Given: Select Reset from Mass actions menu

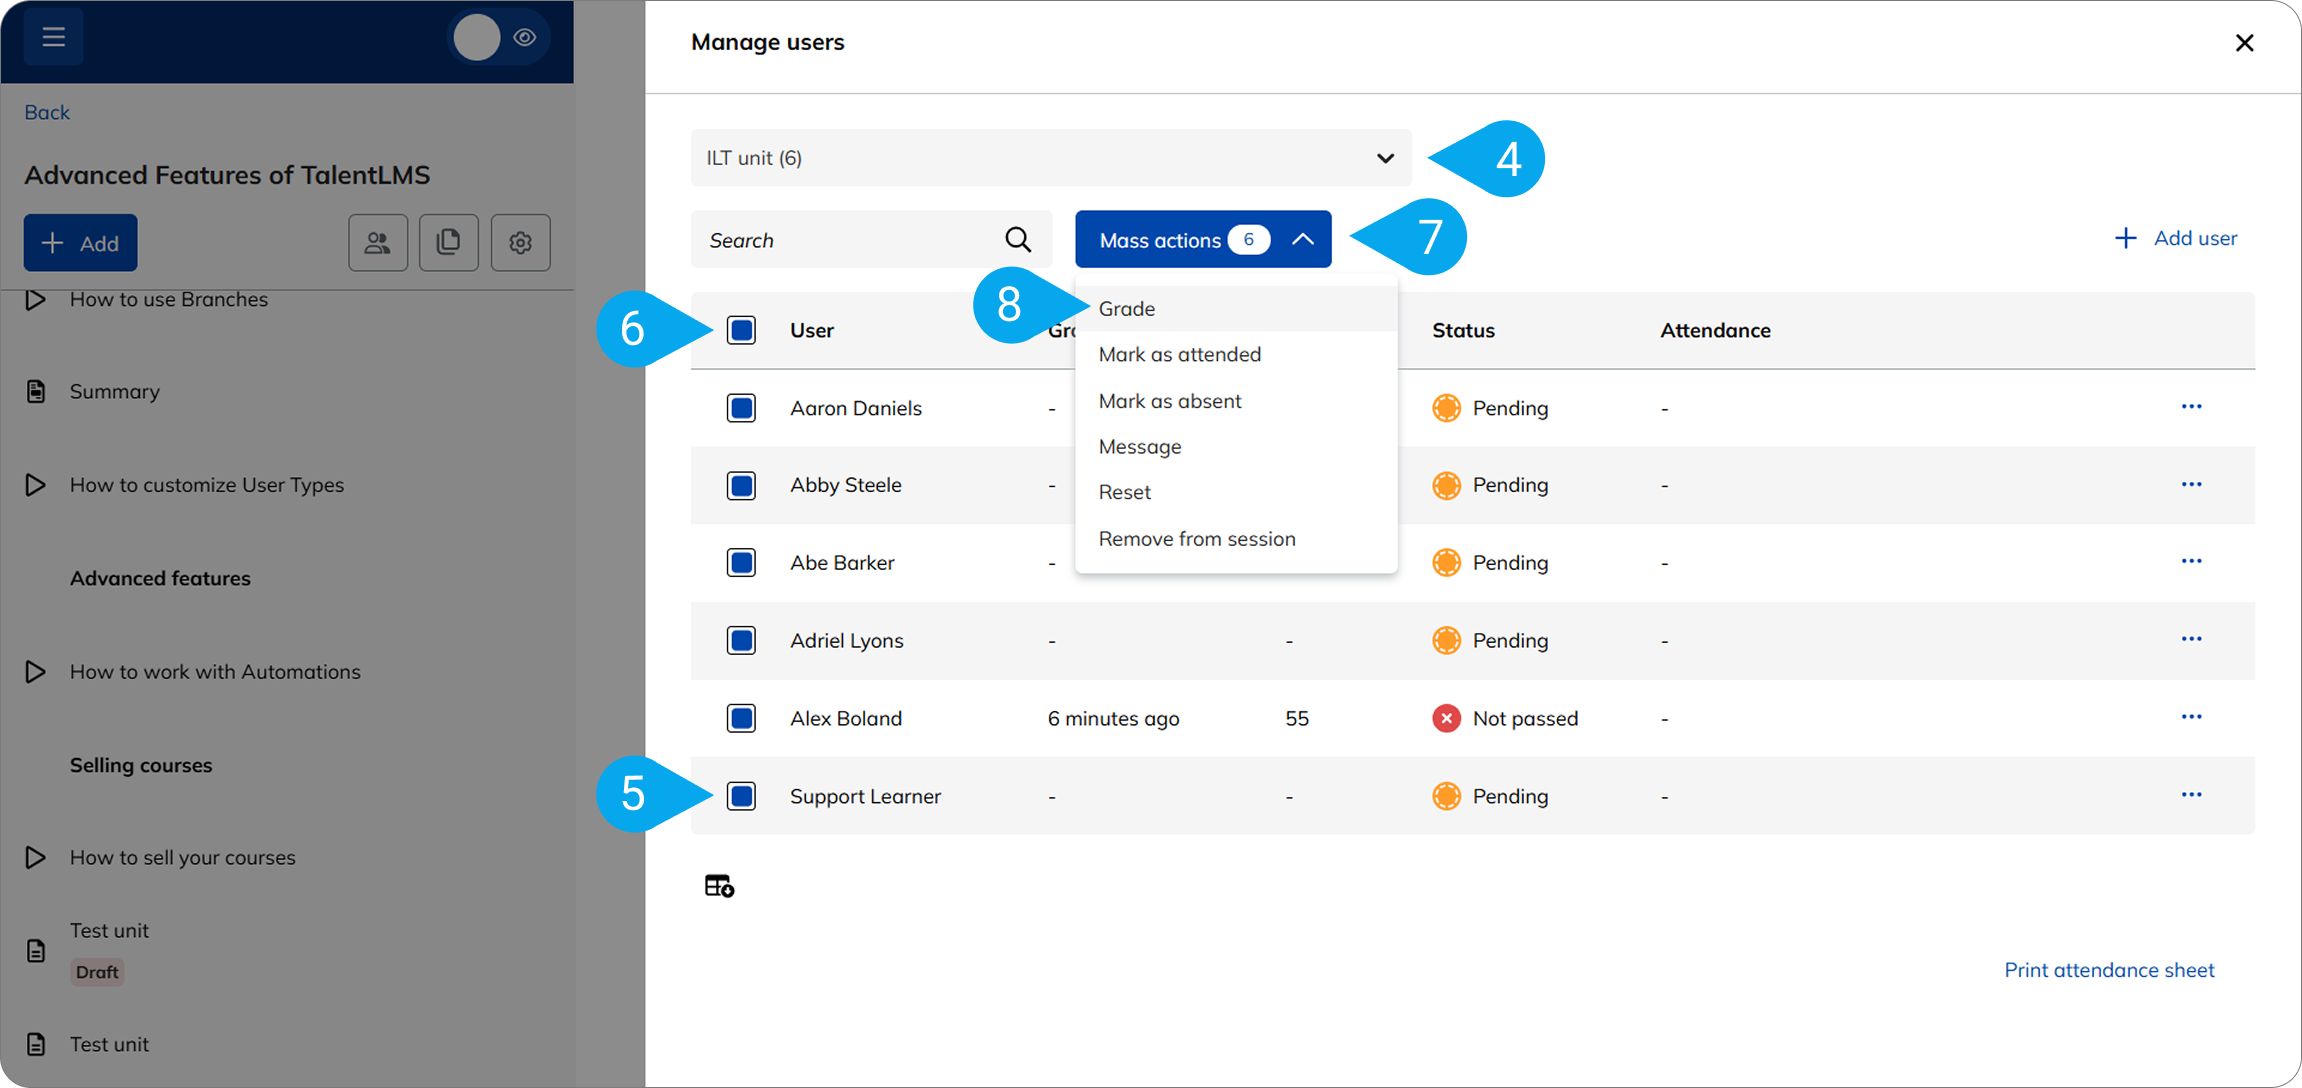Looking at the screenshot, I should click(x=1236, y=493).
